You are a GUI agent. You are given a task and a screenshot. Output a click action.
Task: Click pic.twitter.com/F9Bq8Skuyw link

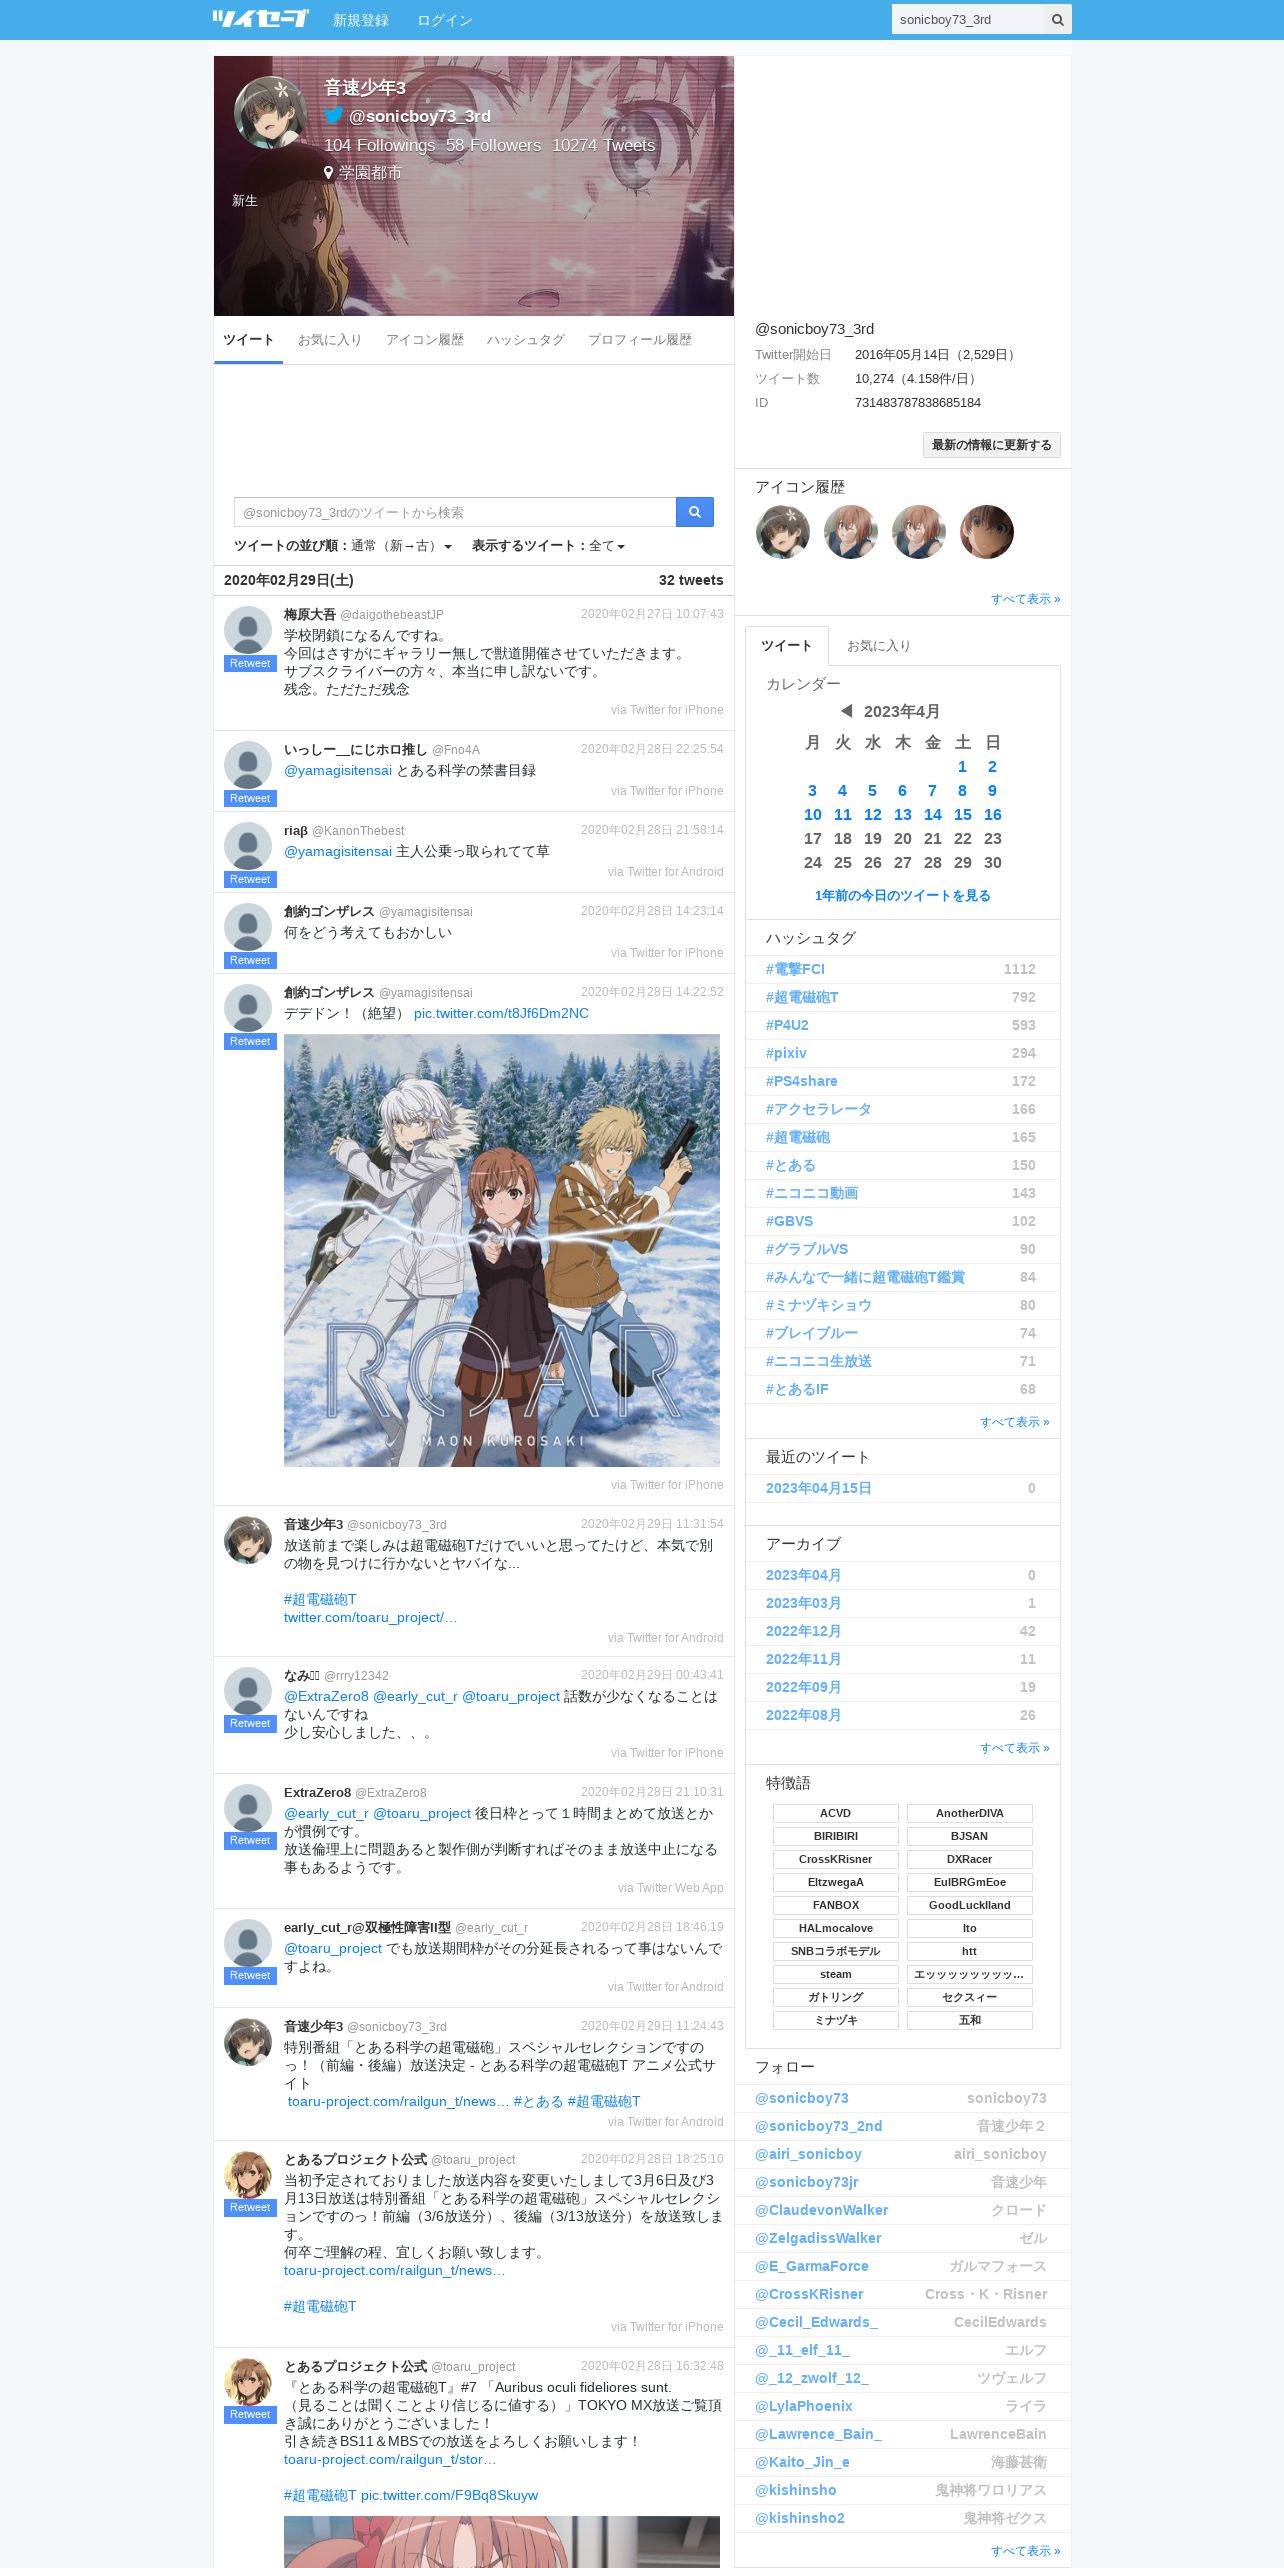(449, 2495)
